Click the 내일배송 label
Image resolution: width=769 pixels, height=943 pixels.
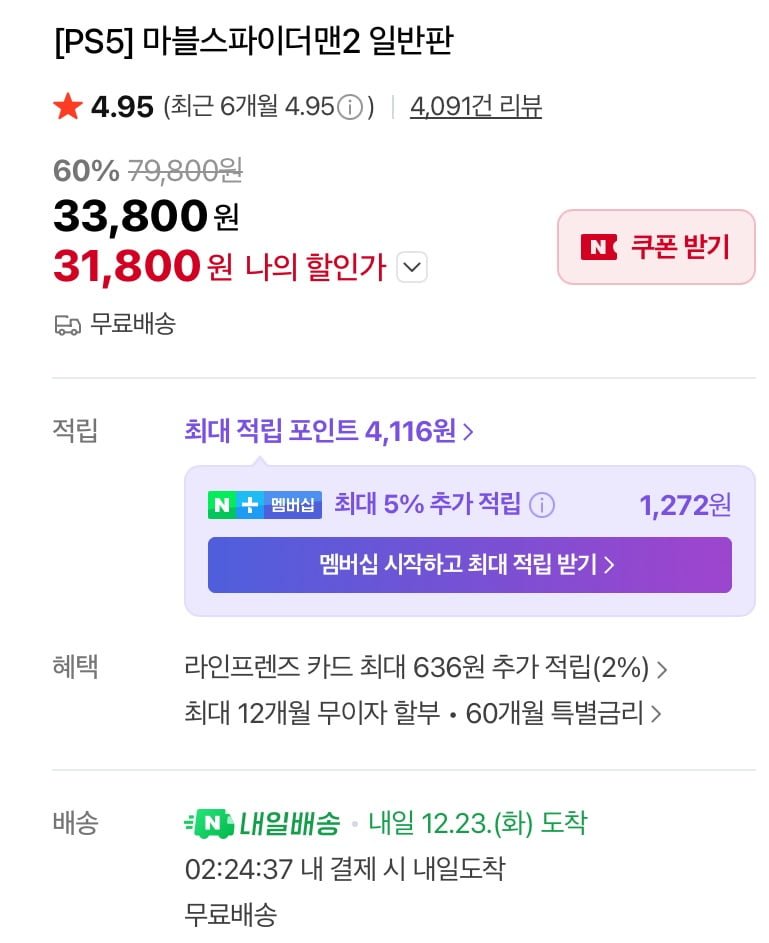click(290, 824)
